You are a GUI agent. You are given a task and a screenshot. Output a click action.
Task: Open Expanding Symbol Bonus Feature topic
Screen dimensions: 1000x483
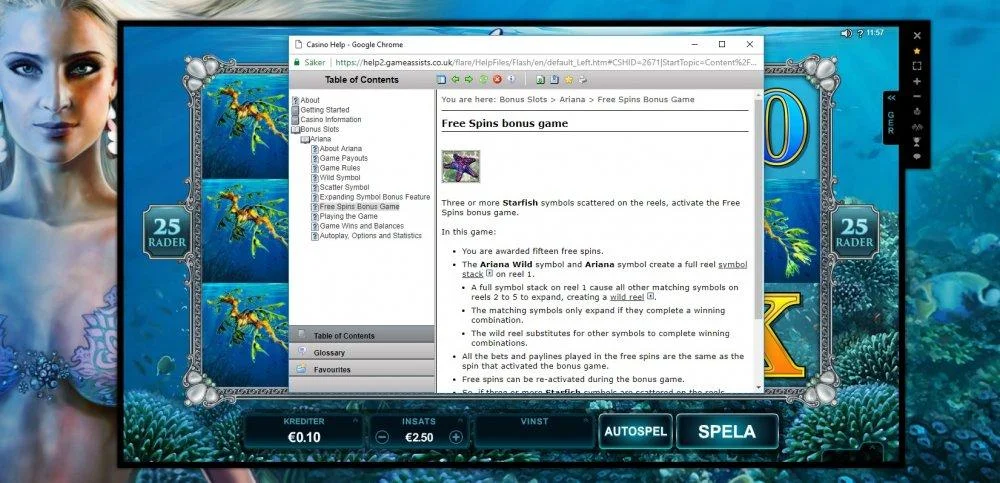(x=374, y=197)
